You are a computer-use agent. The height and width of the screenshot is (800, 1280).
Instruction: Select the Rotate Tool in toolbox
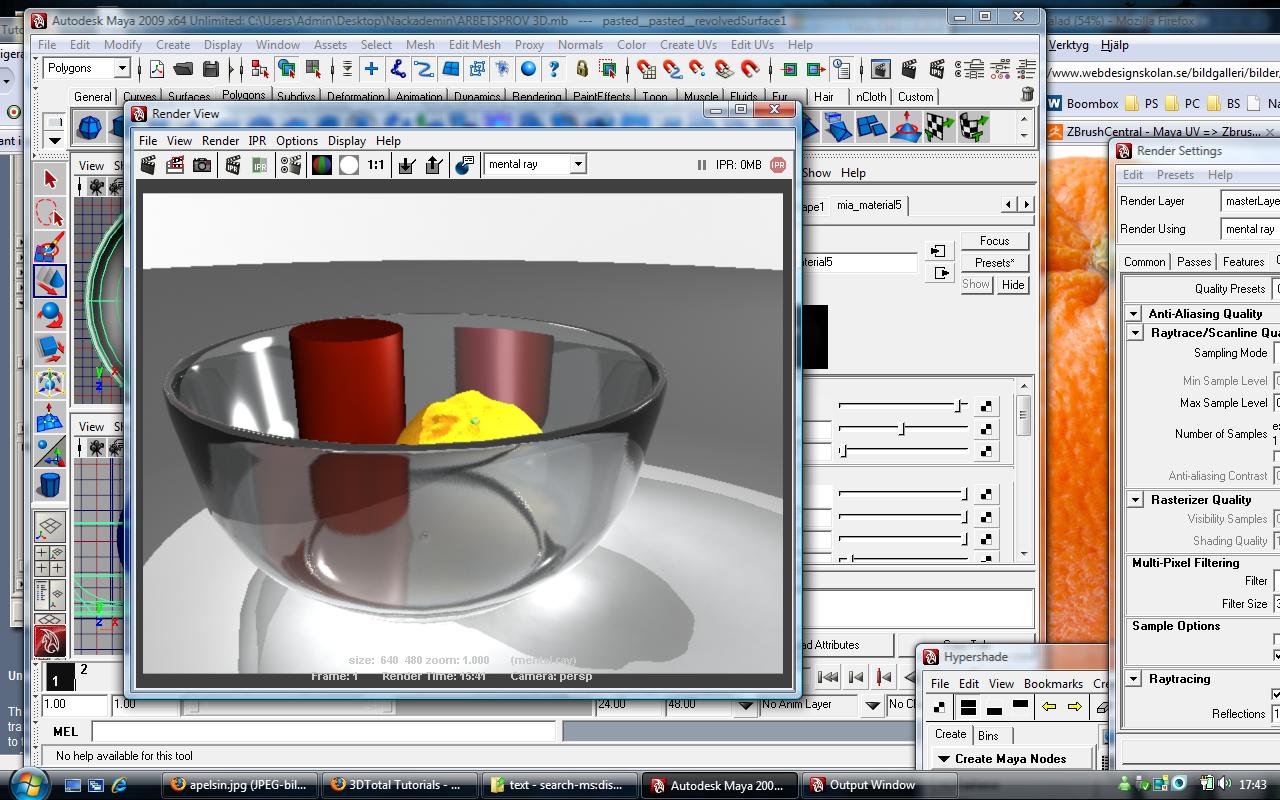pyautogui.click(x=50, y=315)
